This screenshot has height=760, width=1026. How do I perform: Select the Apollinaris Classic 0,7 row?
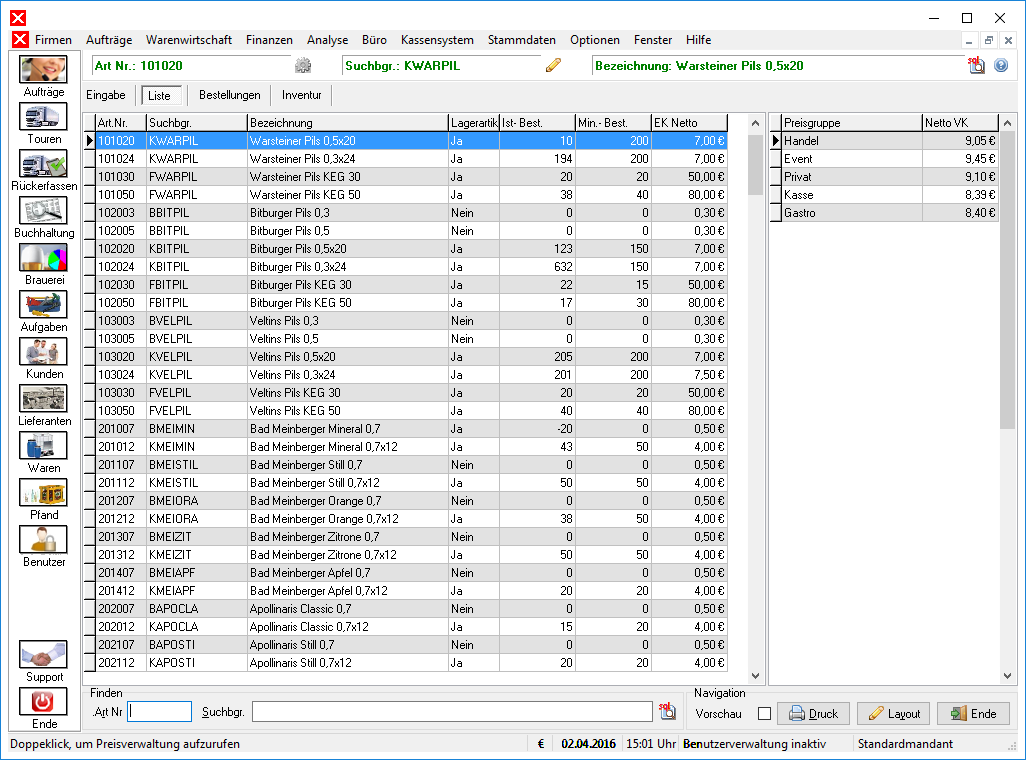click(x=406, y=609)
